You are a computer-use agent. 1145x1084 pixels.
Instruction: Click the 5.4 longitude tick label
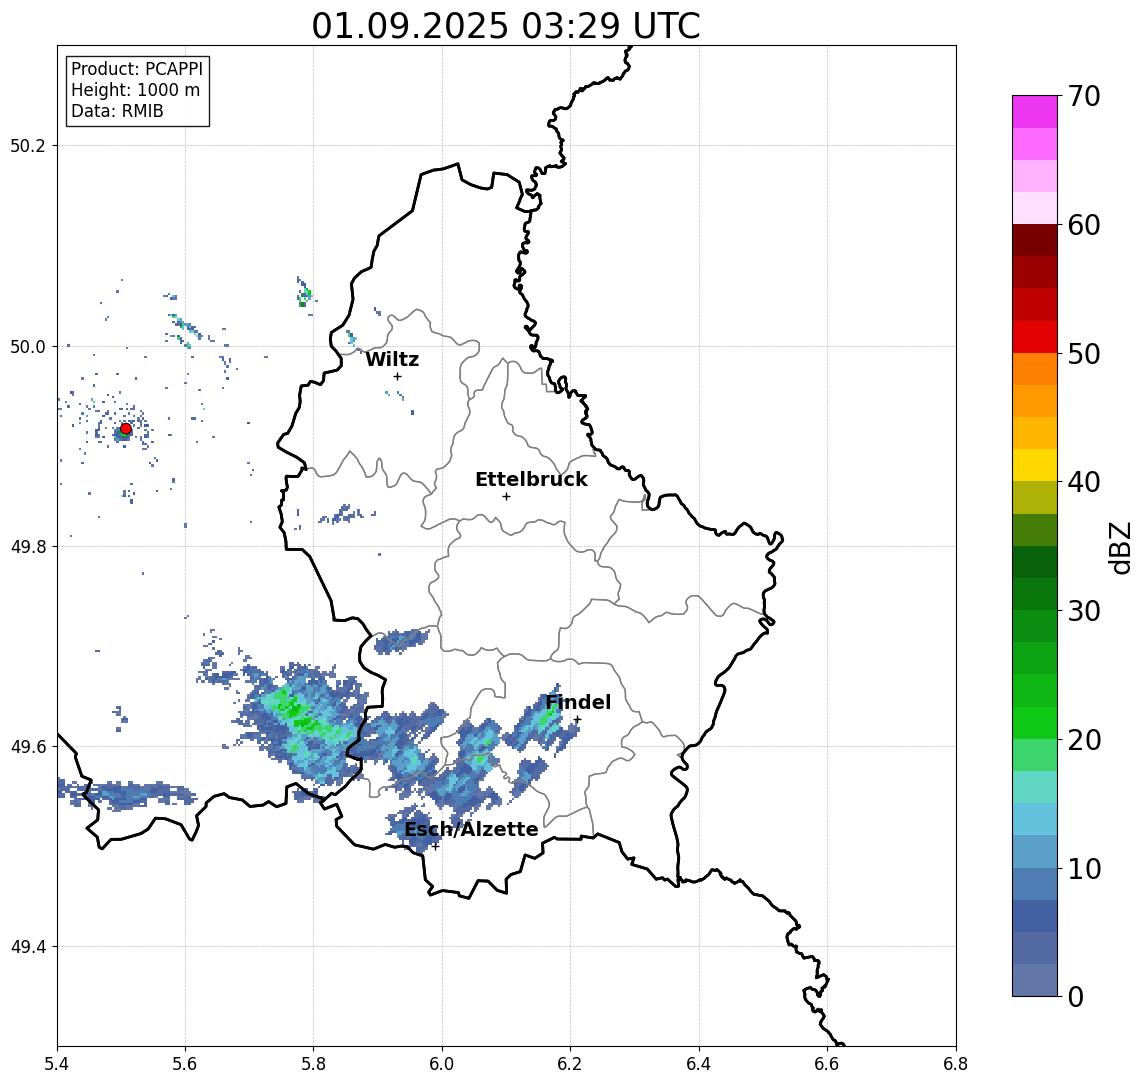click(57, 1064)
